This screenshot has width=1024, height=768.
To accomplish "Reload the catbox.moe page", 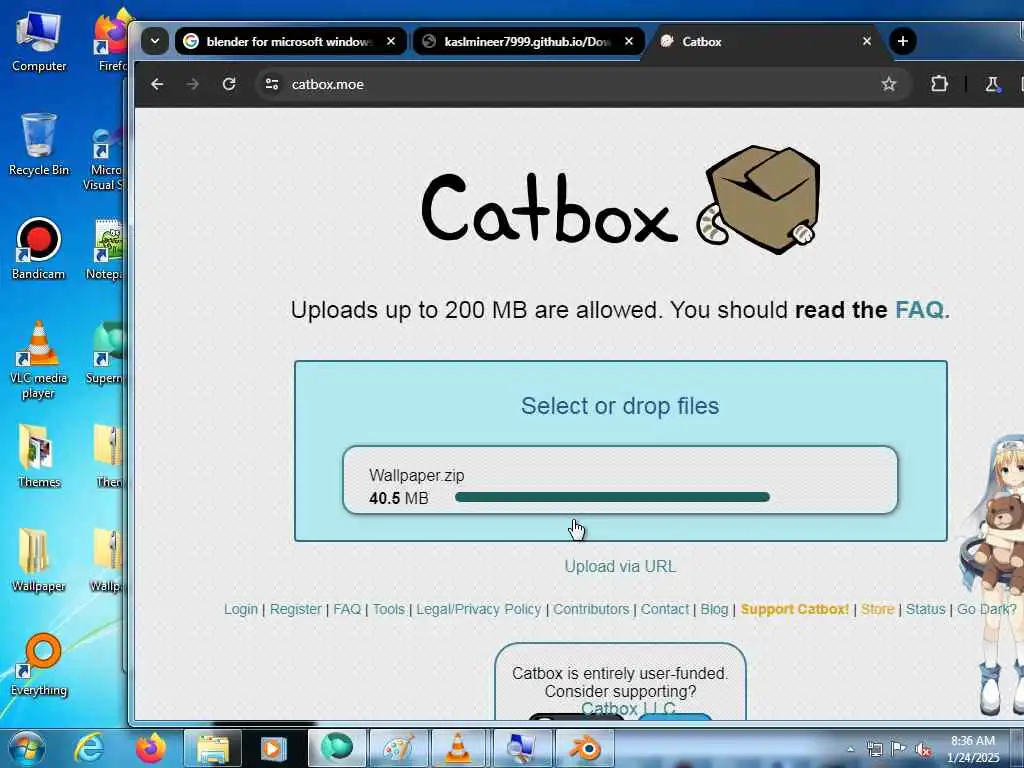I will click(229, 84).
